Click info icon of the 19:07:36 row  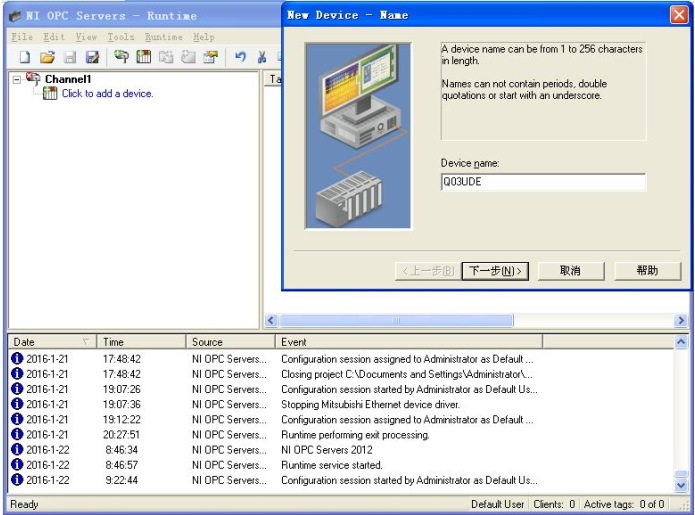tap(17, 404)
